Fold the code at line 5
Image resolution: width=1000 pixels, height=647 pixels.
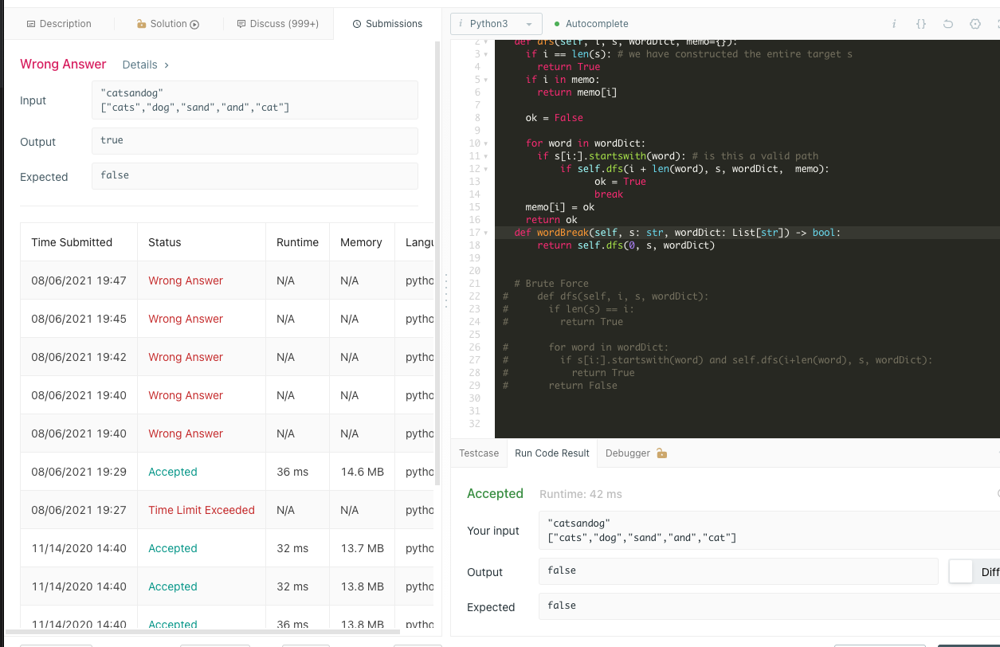point(486,80)
